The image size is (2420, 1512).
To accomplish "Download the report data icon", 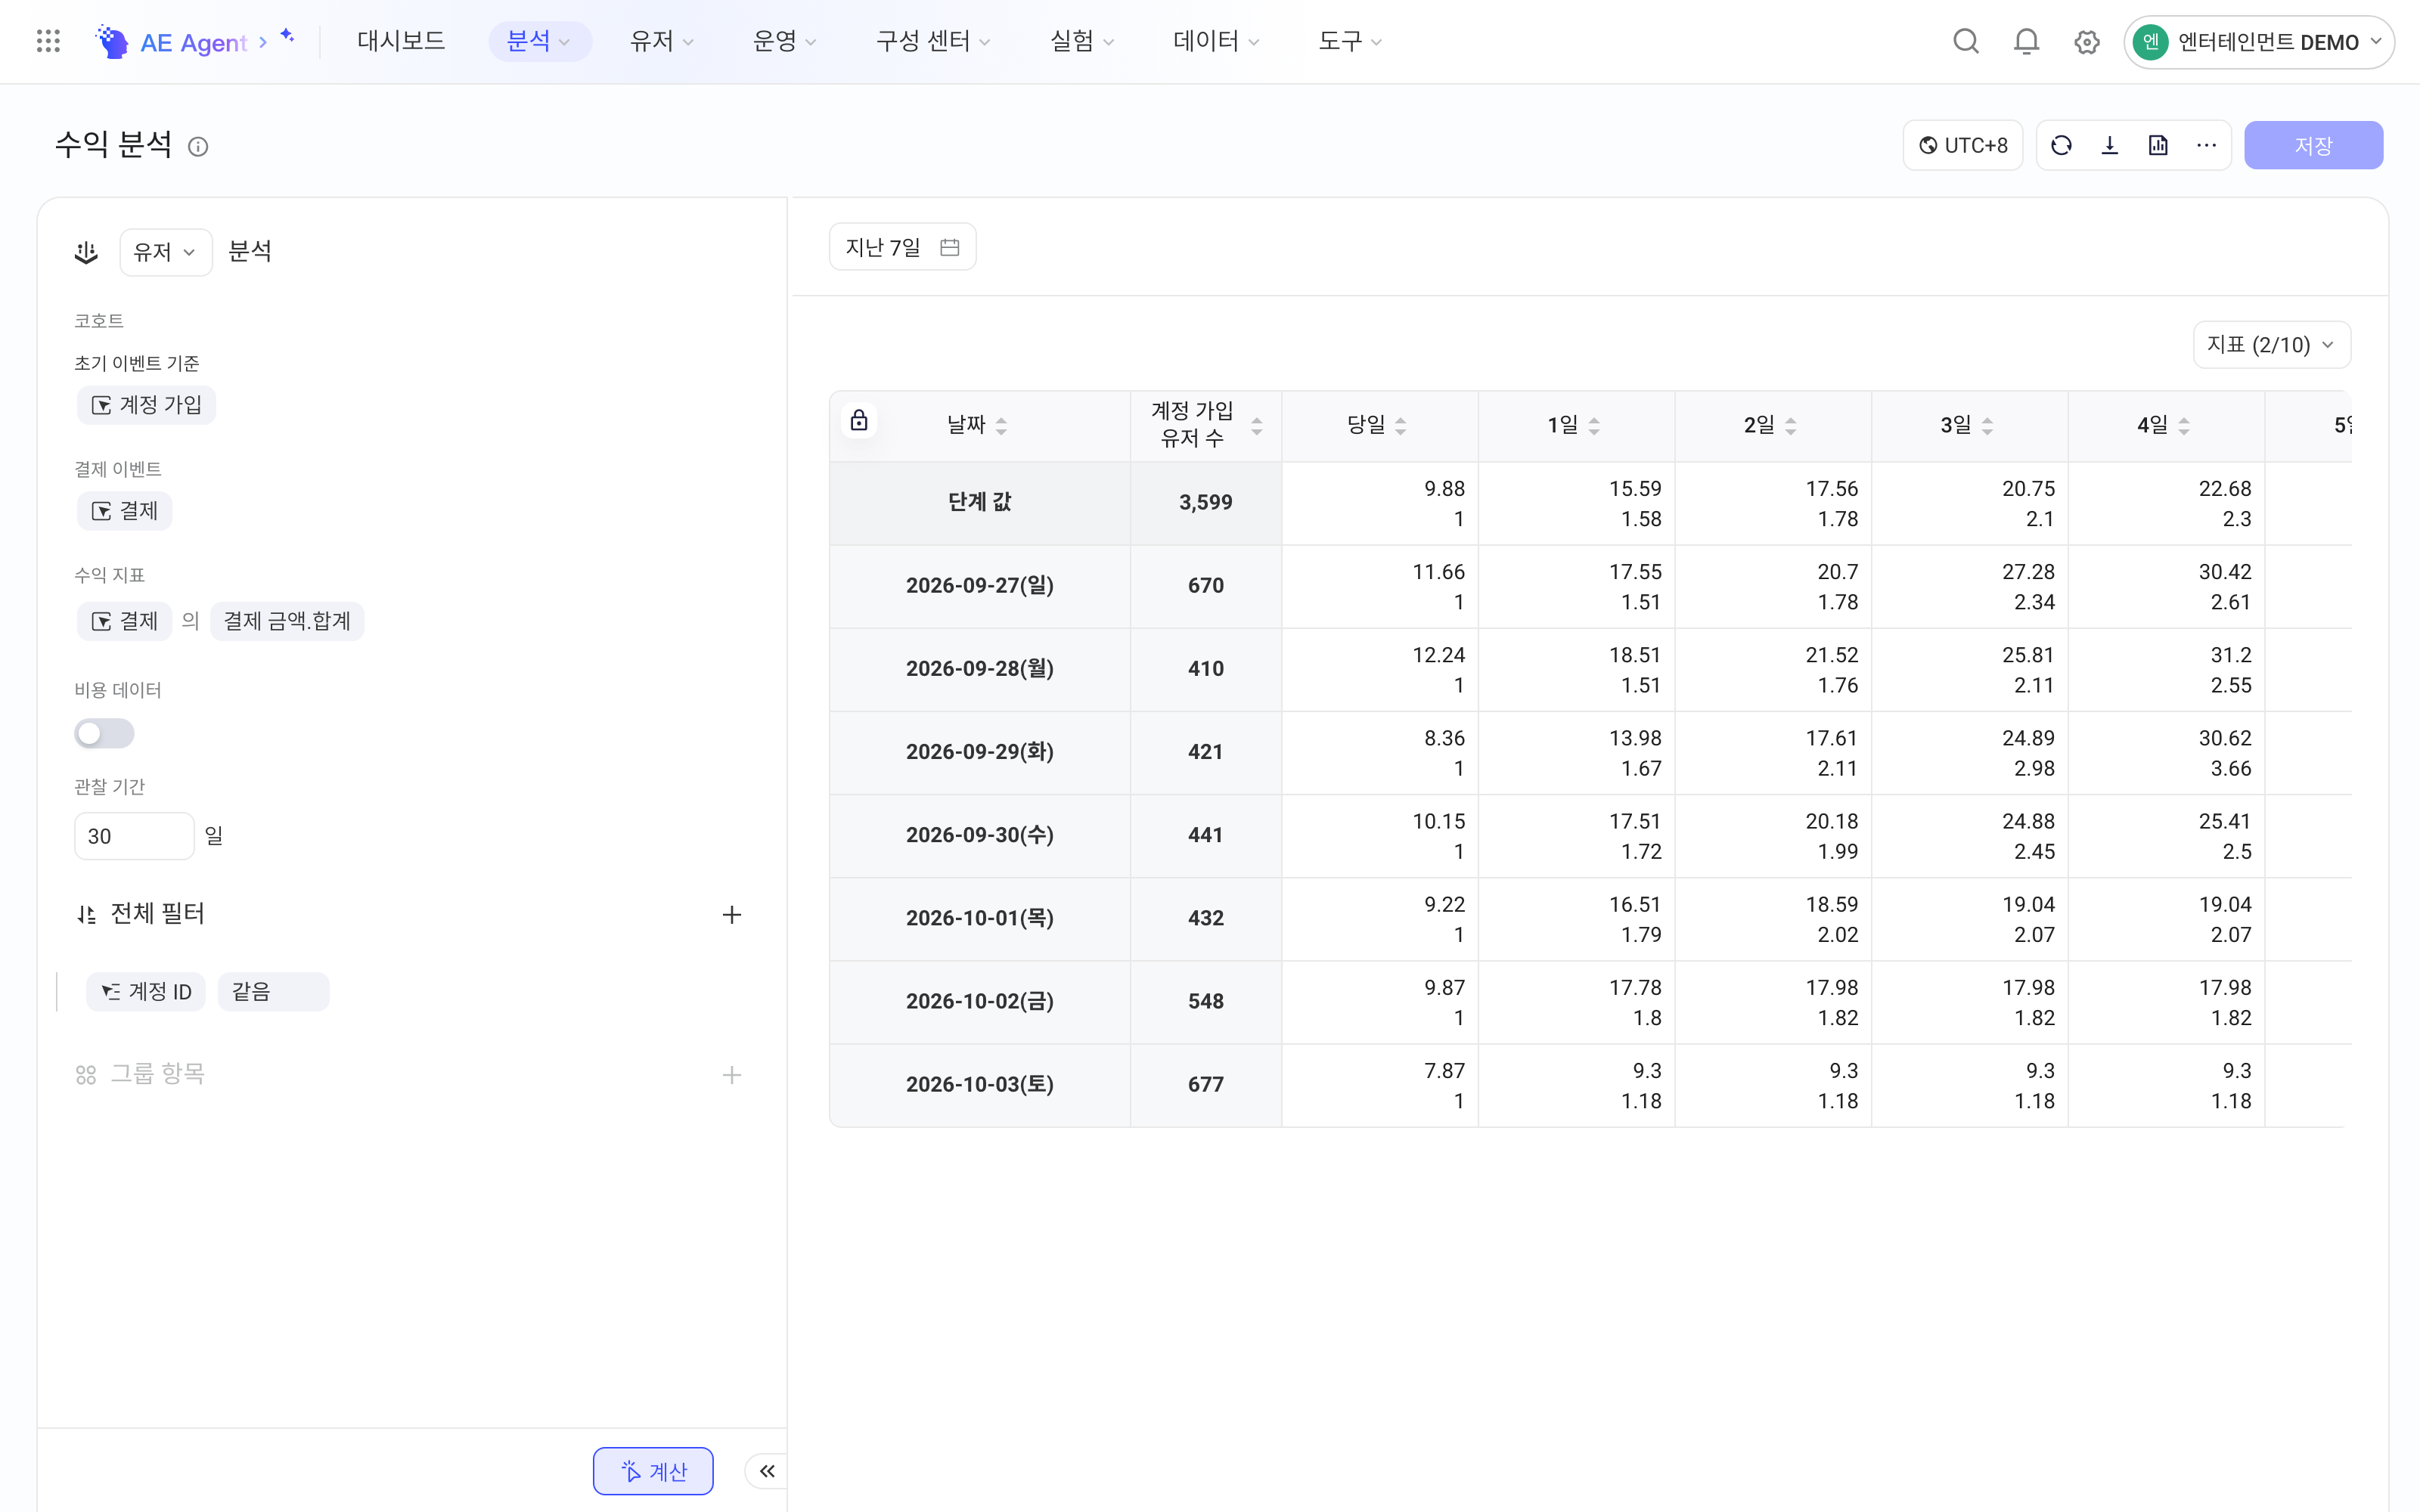I will [2110, 145].
